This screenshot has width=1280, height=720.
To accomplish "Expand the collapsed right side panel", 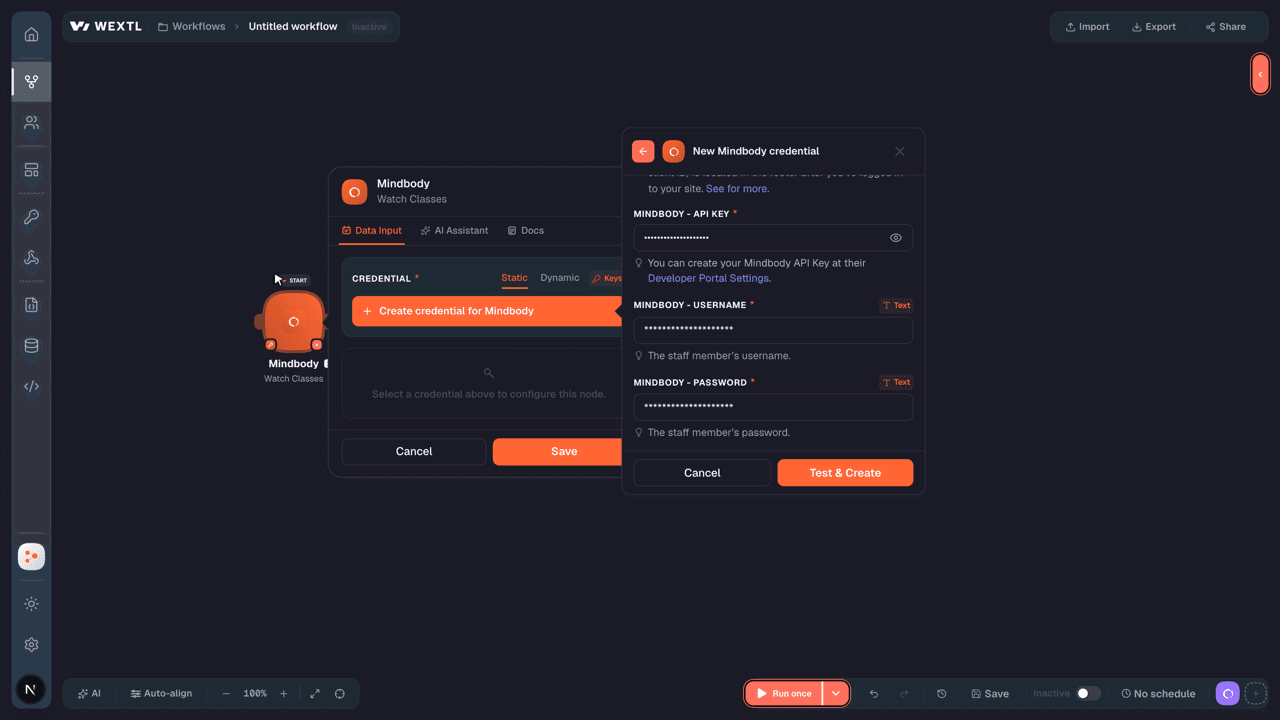I will [1260, 74].
